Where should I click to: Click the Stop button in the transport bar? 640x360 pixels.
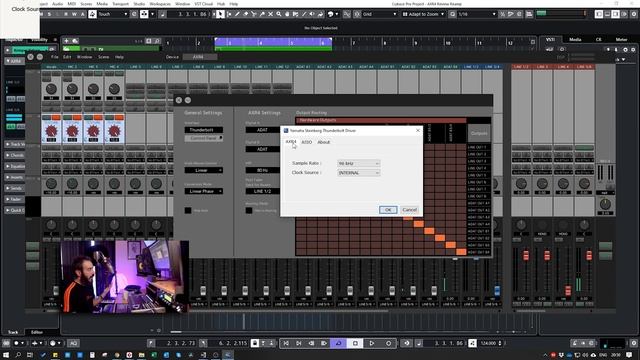click(x=355, y=343)
